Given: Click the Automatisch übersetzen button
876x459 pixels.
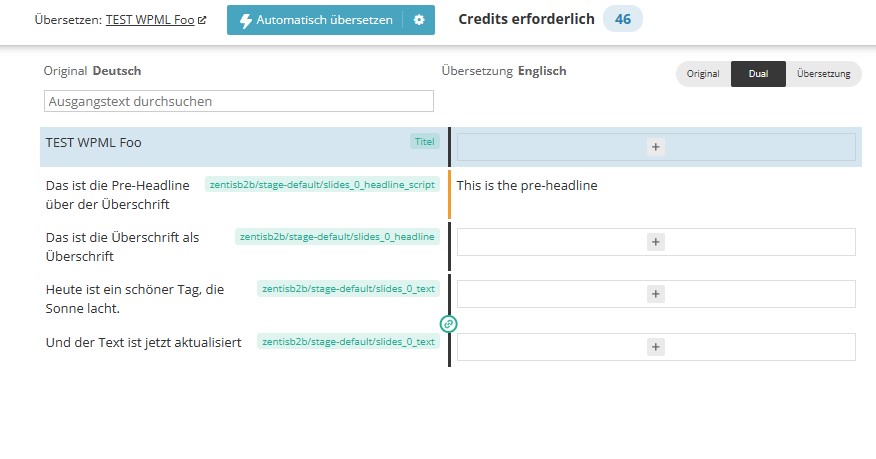Looking at the screenshot, I should click(x=315, y=20).
